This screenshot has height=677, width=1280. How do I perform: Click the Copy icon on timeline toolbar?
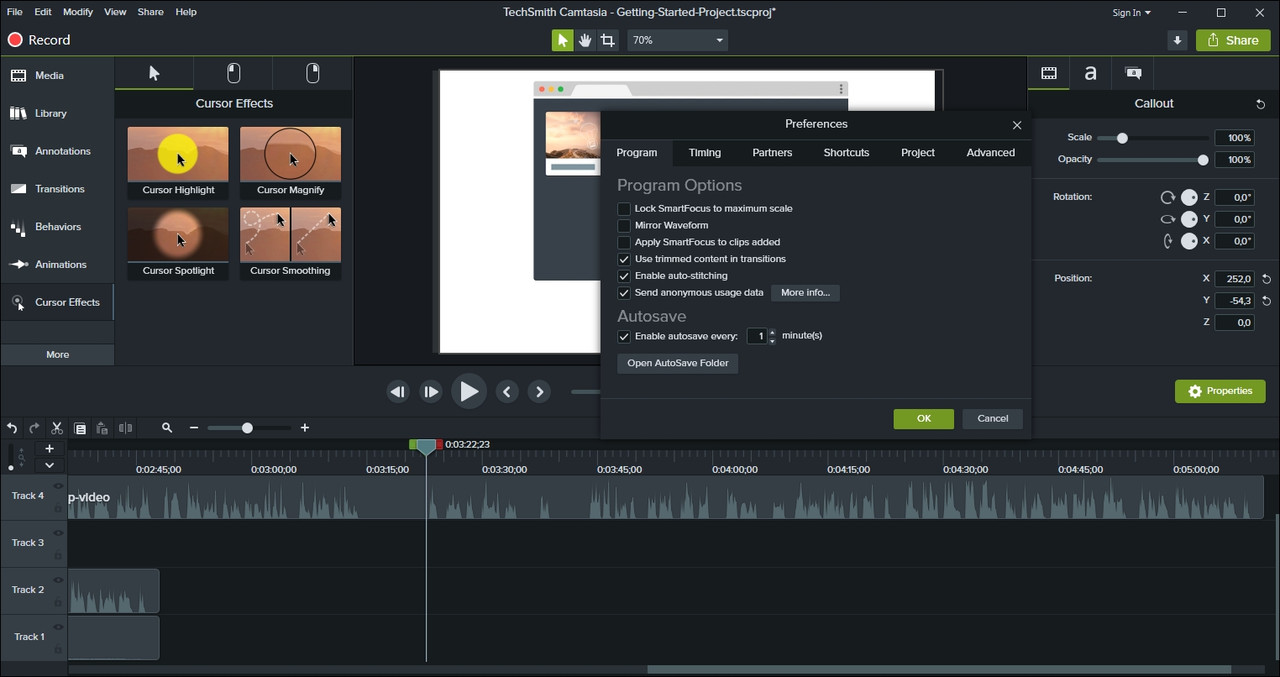(x=80, y=428)
